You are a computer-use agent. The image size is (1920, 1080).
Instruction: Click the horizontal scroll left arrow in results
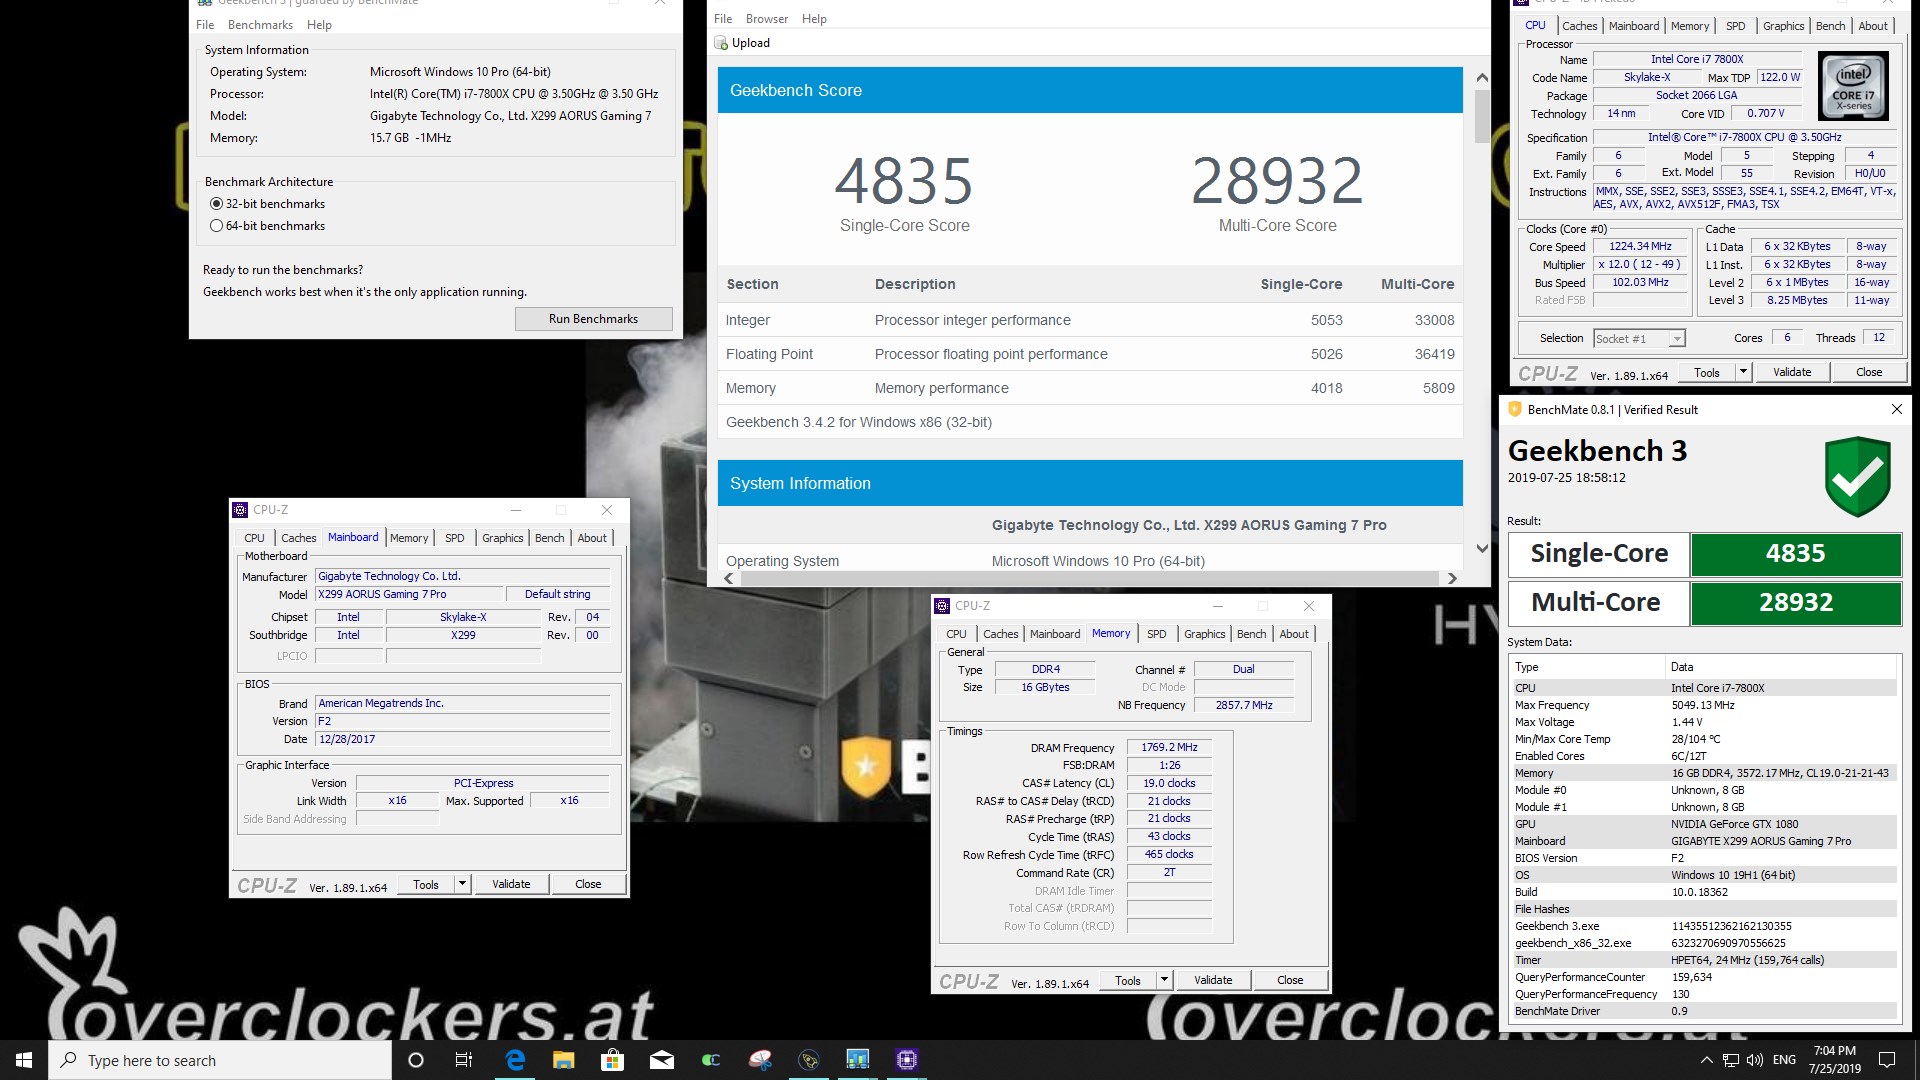click(729, 578)
